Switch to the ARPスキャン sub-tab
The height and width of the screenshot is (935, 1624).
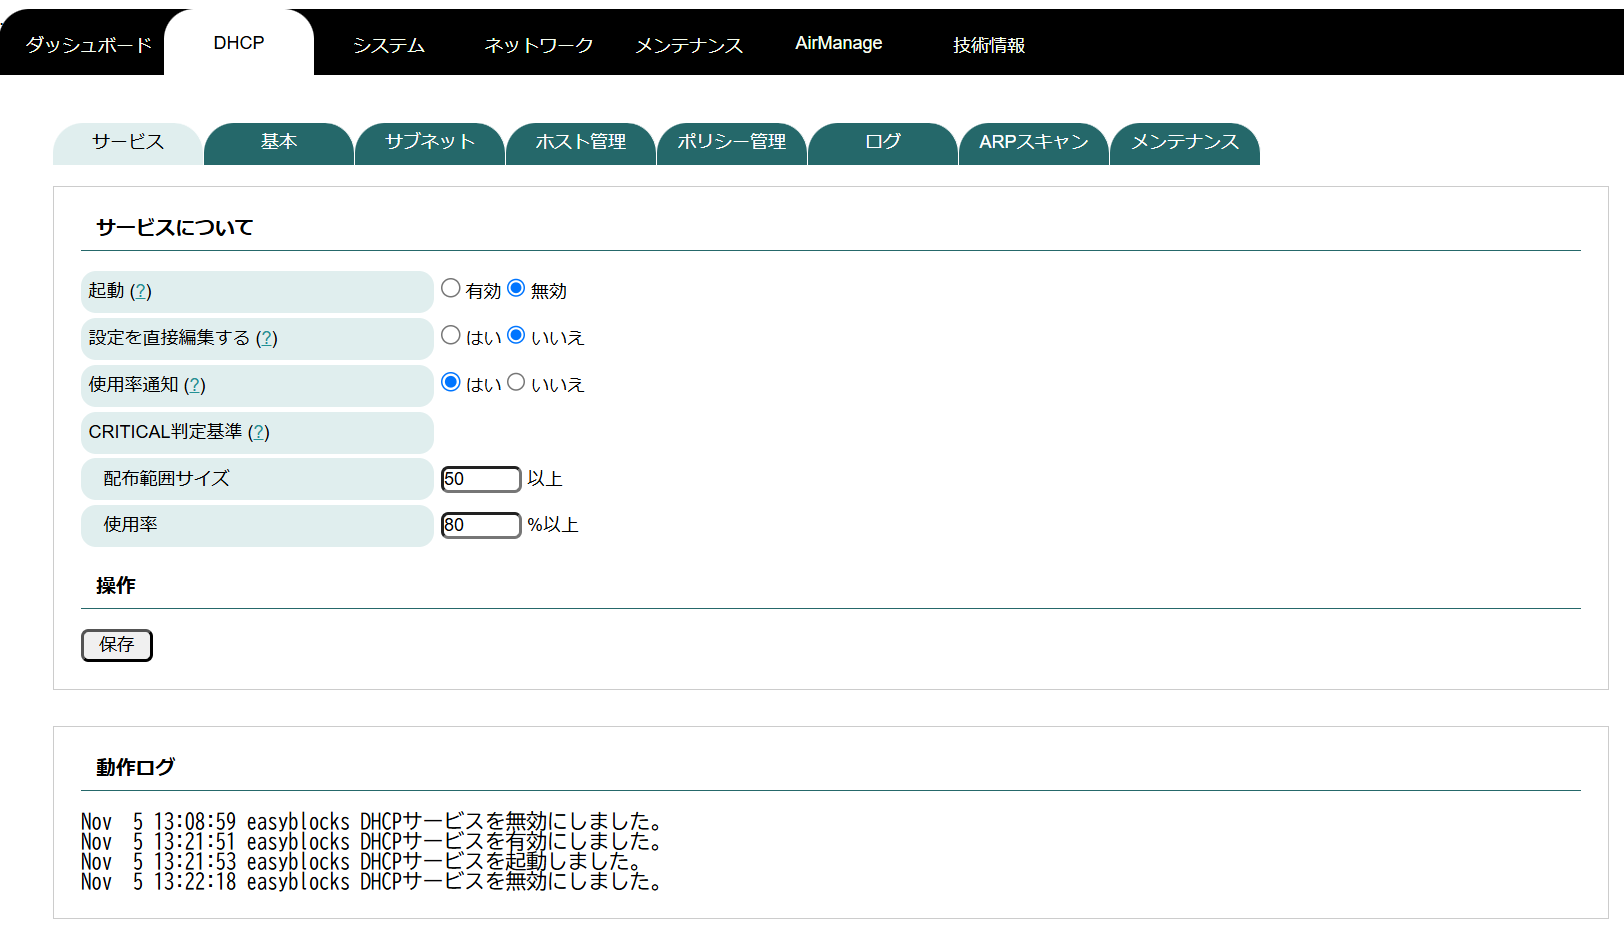coord(1034,143)
